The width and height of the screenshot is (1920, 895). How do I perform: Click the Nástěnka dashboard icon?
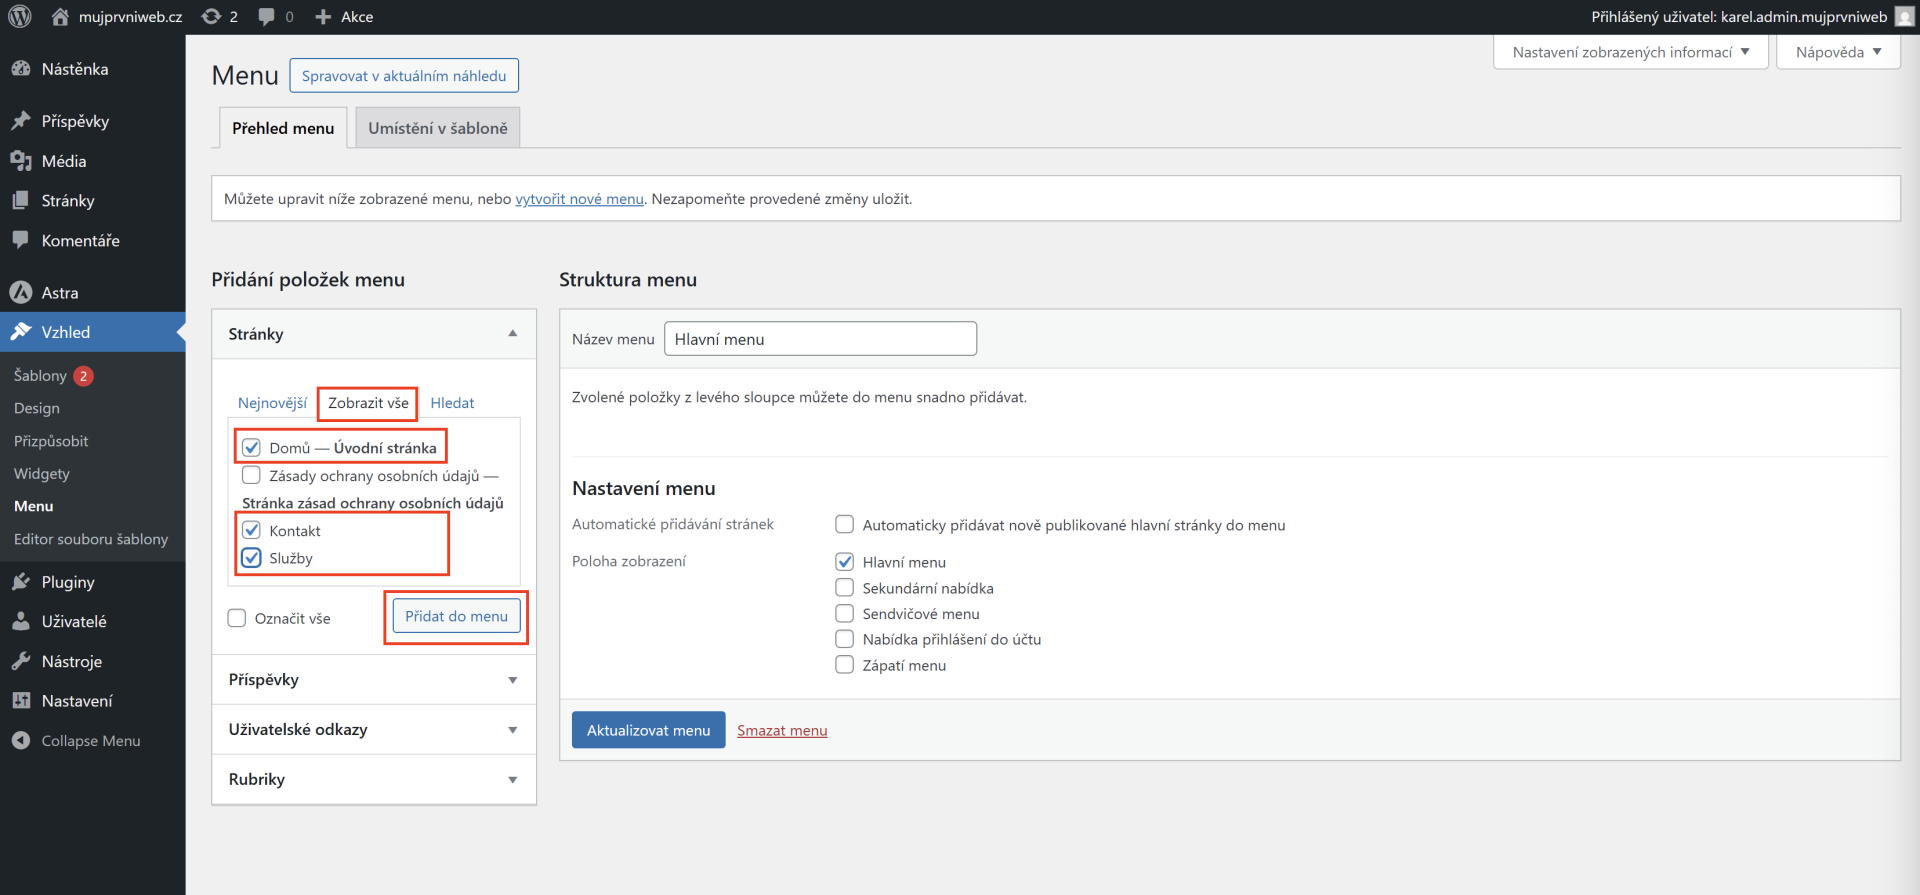point(21,69)
